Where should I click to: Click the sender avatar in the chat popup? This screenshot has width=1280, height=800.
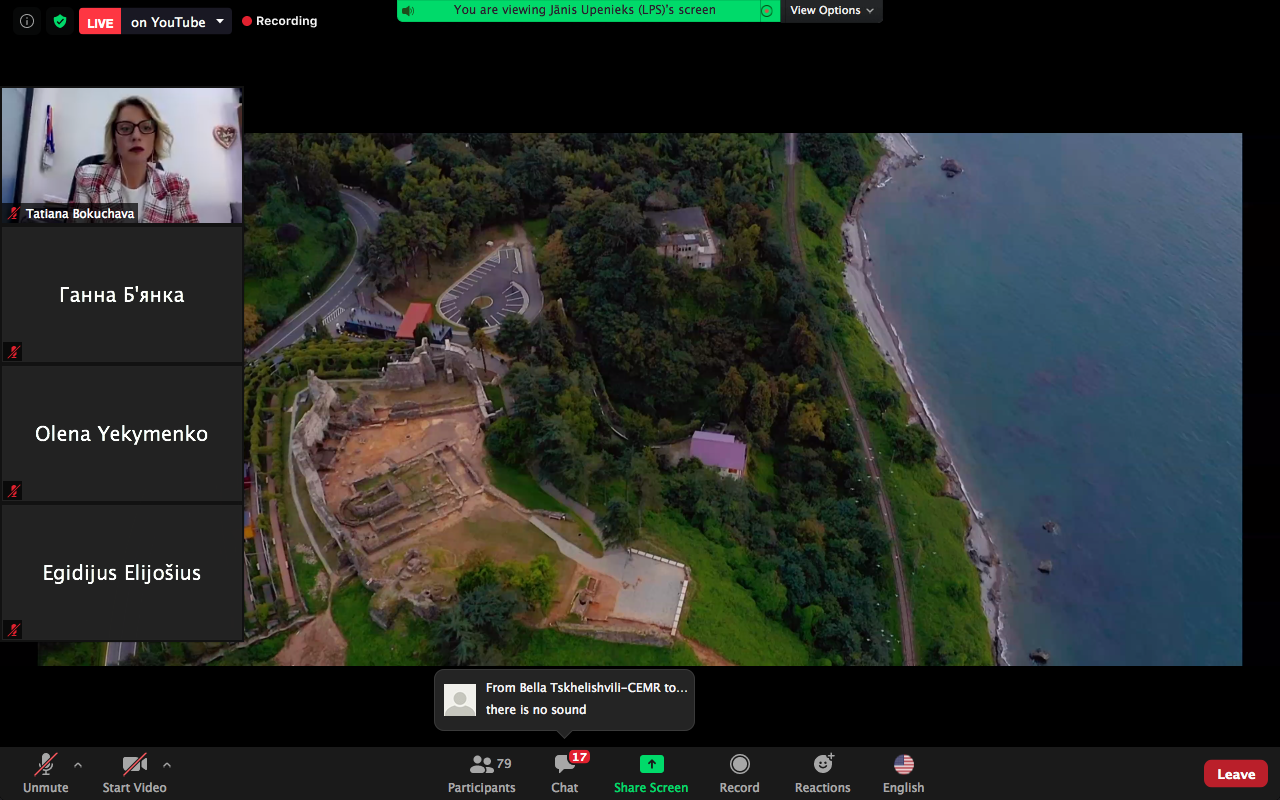click(x=460, y=700)
